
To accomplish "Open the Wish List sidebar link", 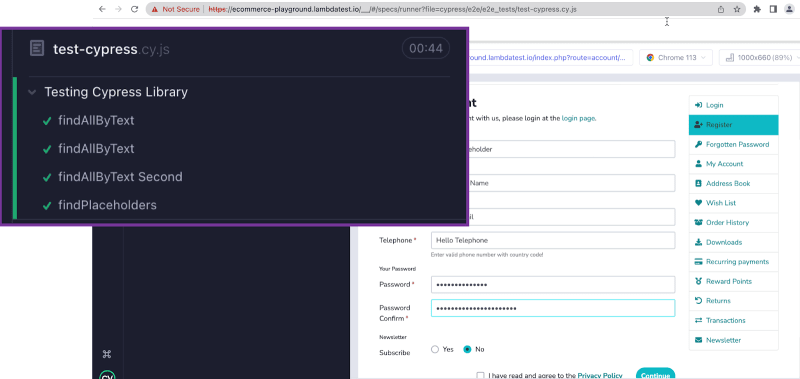I will [733, 203].
